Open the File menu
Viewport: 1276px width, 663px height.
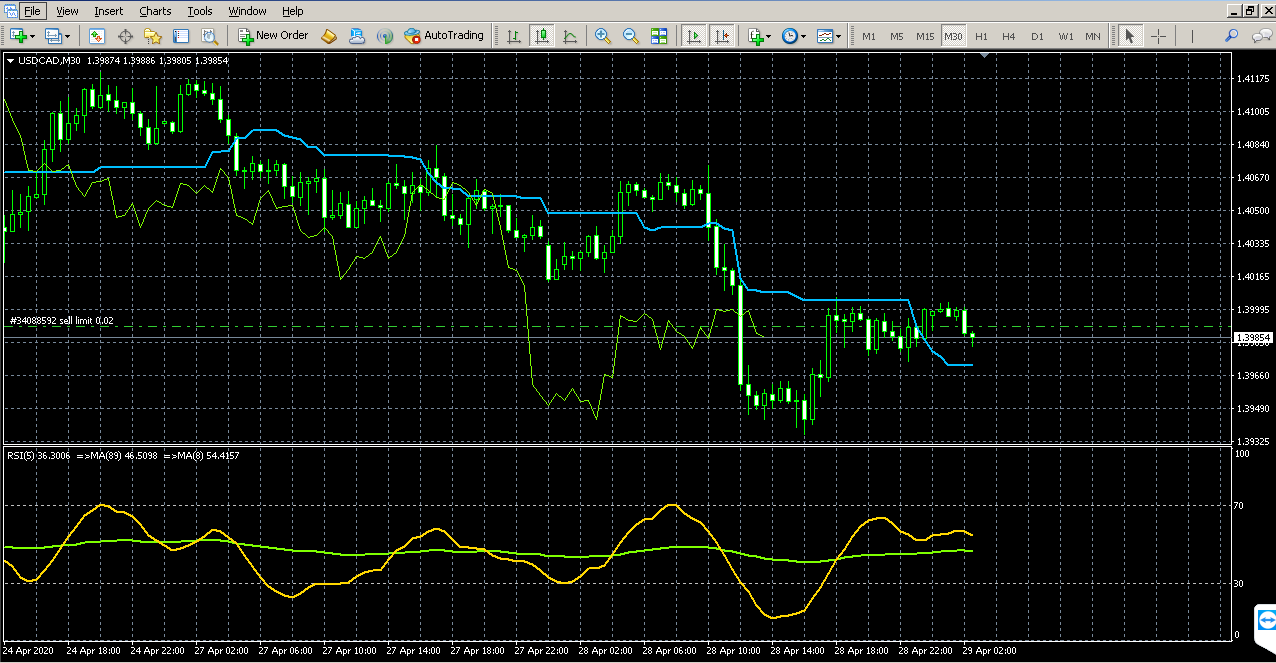(x=33, y=11)
